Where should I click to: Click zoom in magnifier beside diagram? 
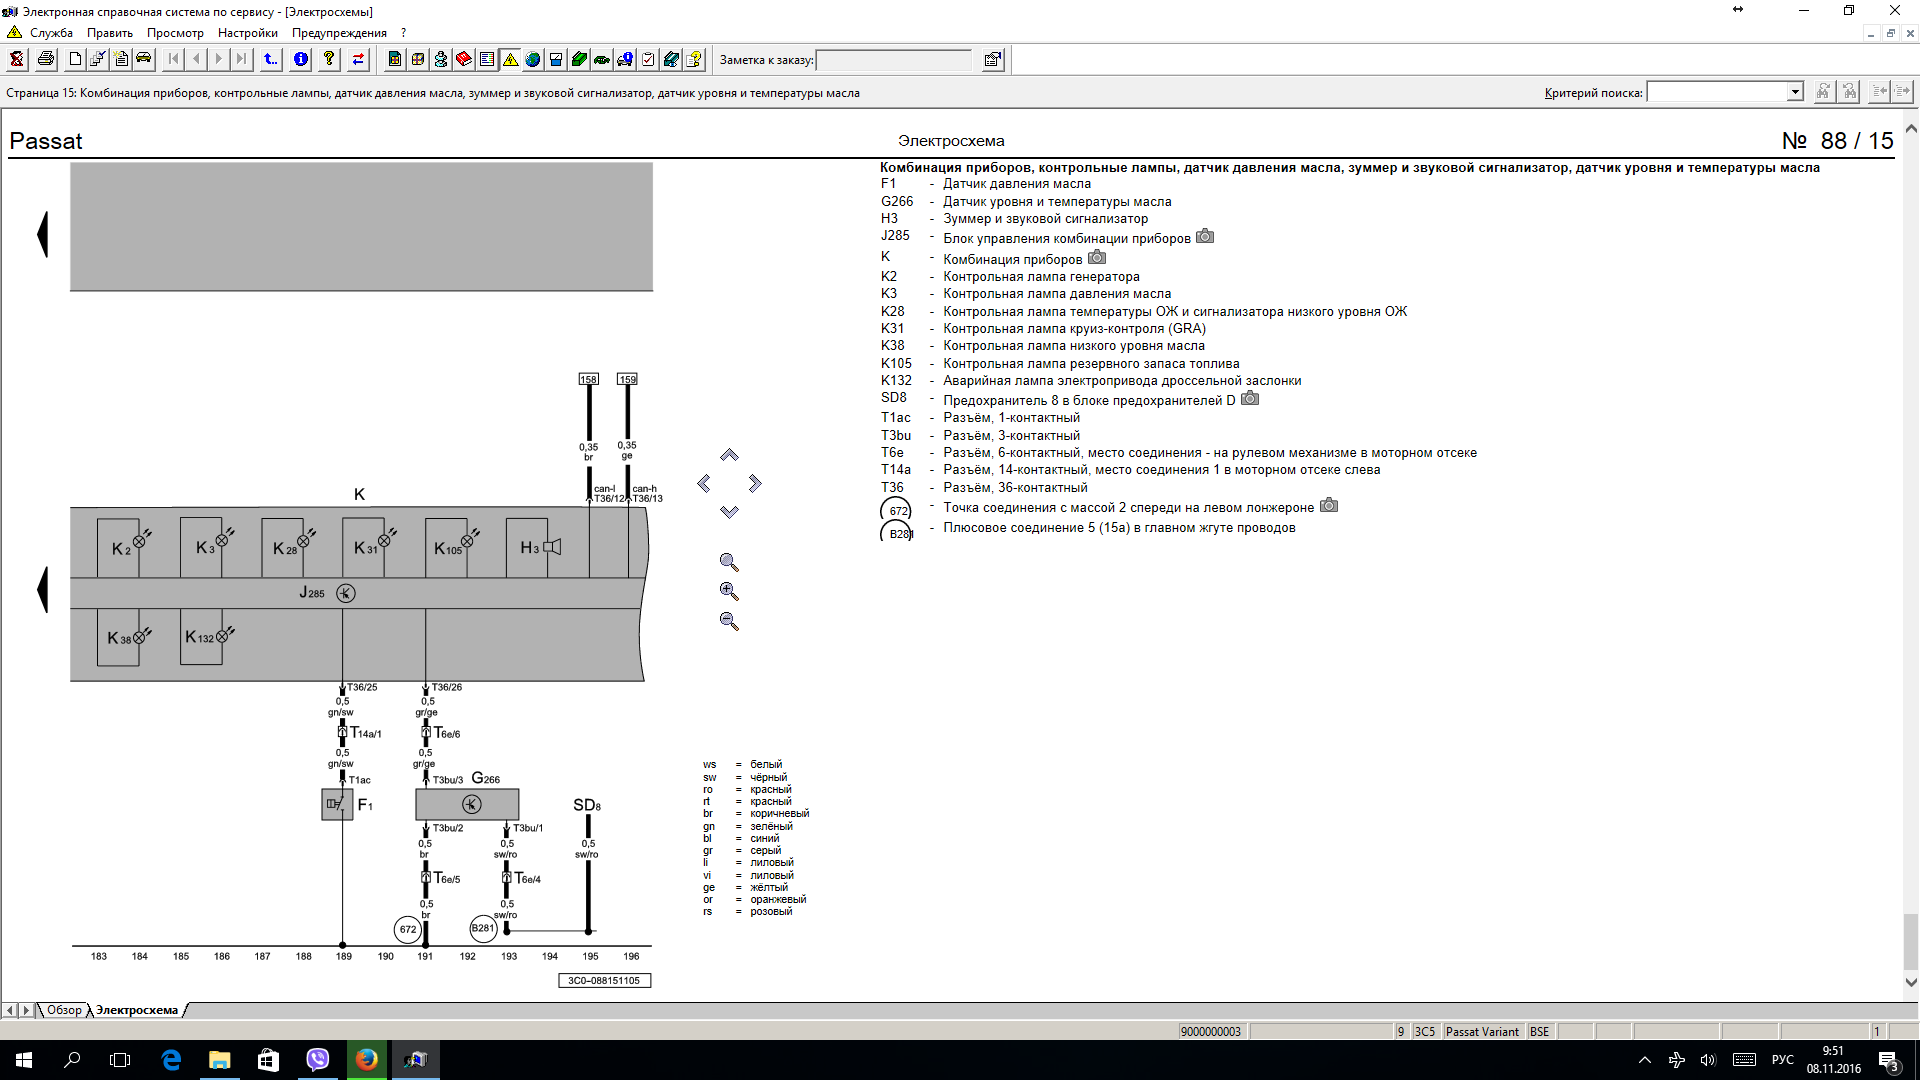click(x=729, y=592)
